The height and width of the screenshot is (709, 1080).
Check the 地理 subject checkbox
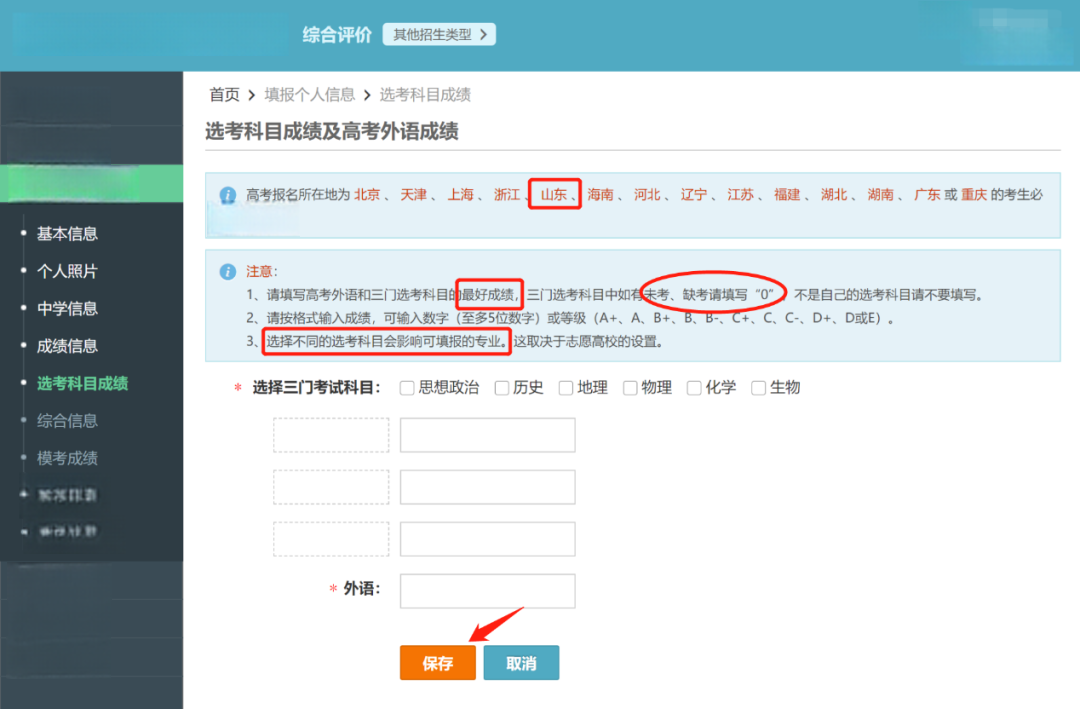click(x=566, y=388)
